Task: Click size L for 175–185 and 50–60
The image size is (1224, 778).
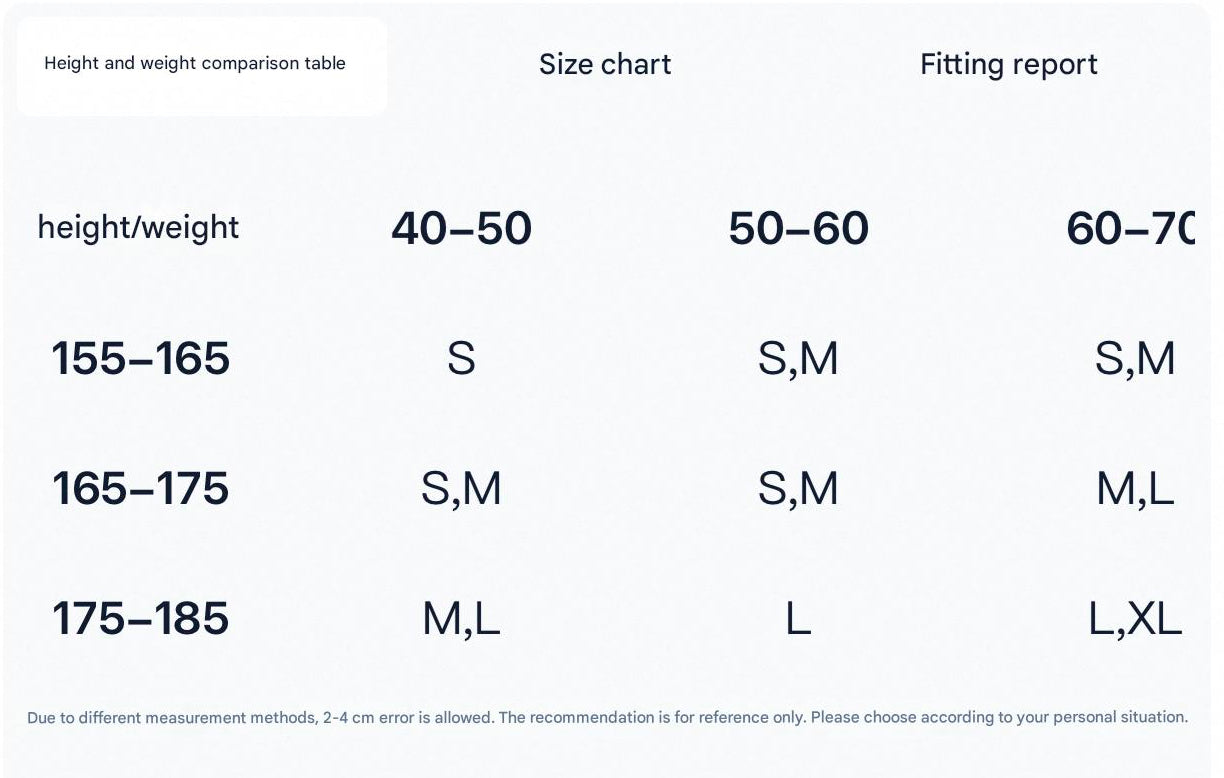Action: pos(798,619)
